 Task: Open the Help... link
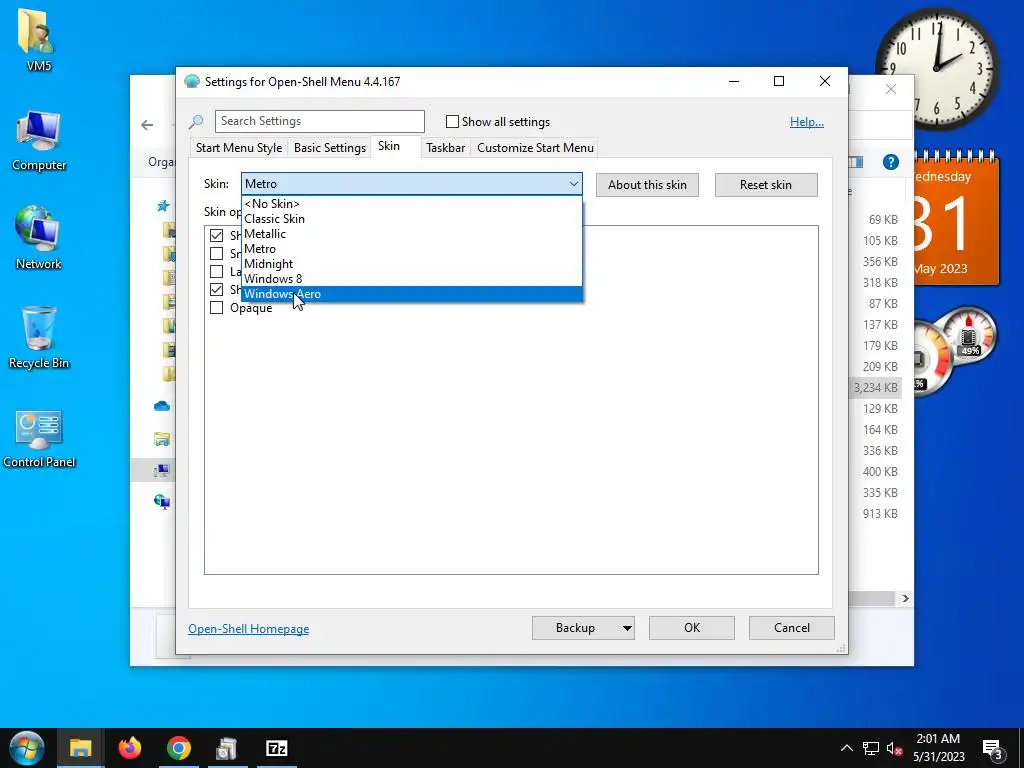(807, 122)
